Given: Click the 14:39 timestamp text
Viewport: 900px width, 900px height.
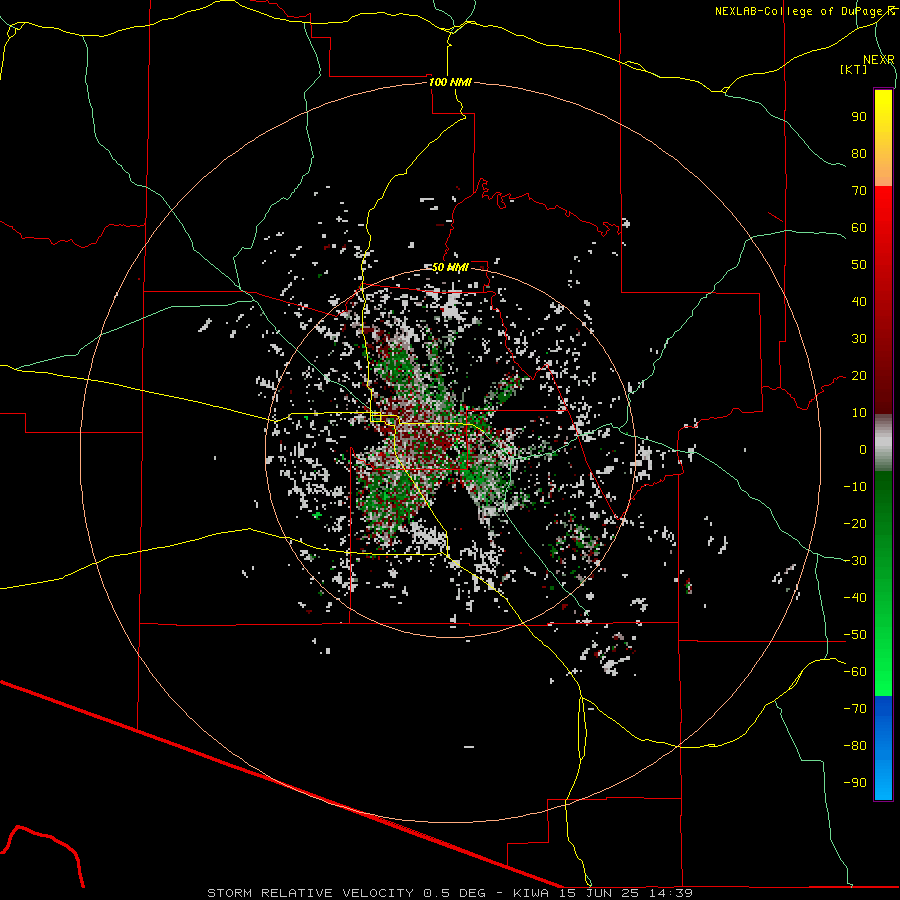Looking at the screenshot, I should [672, 893].
